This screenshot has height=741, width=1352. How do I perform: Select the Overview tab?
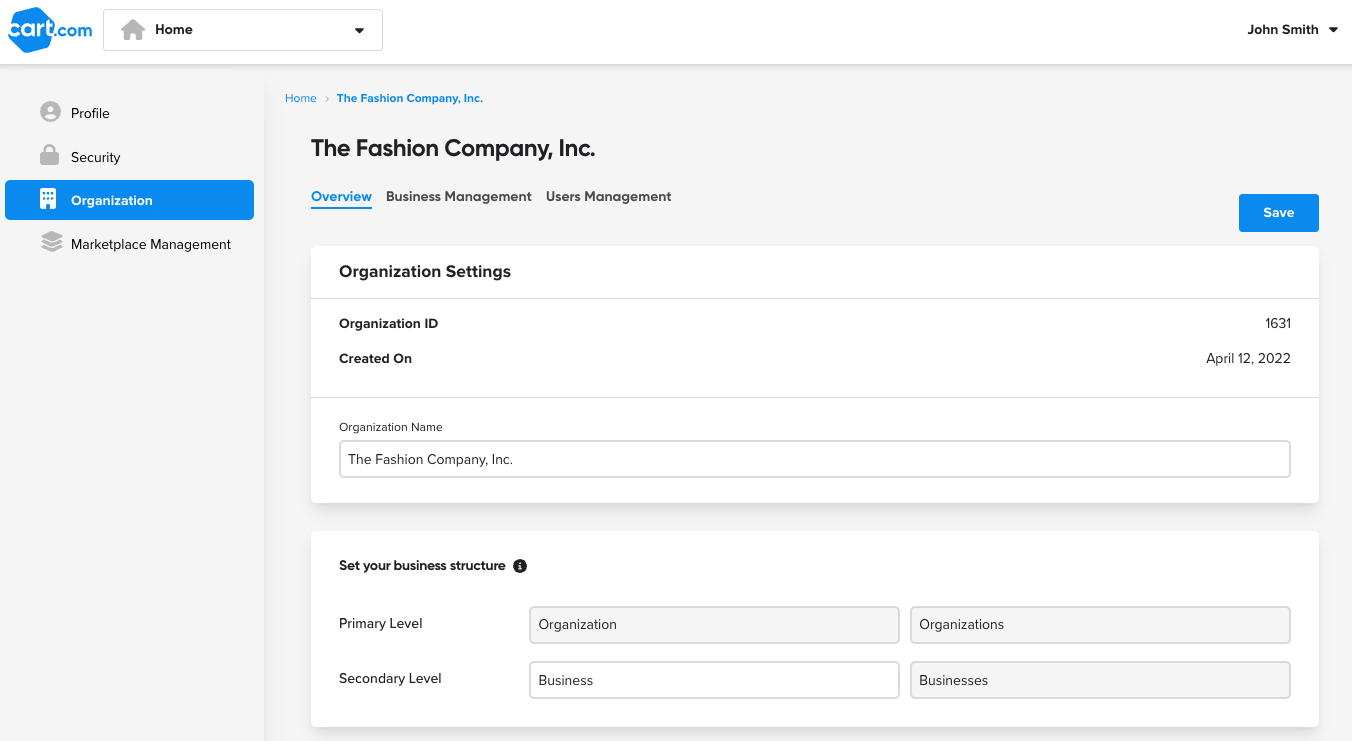point(341,197)
